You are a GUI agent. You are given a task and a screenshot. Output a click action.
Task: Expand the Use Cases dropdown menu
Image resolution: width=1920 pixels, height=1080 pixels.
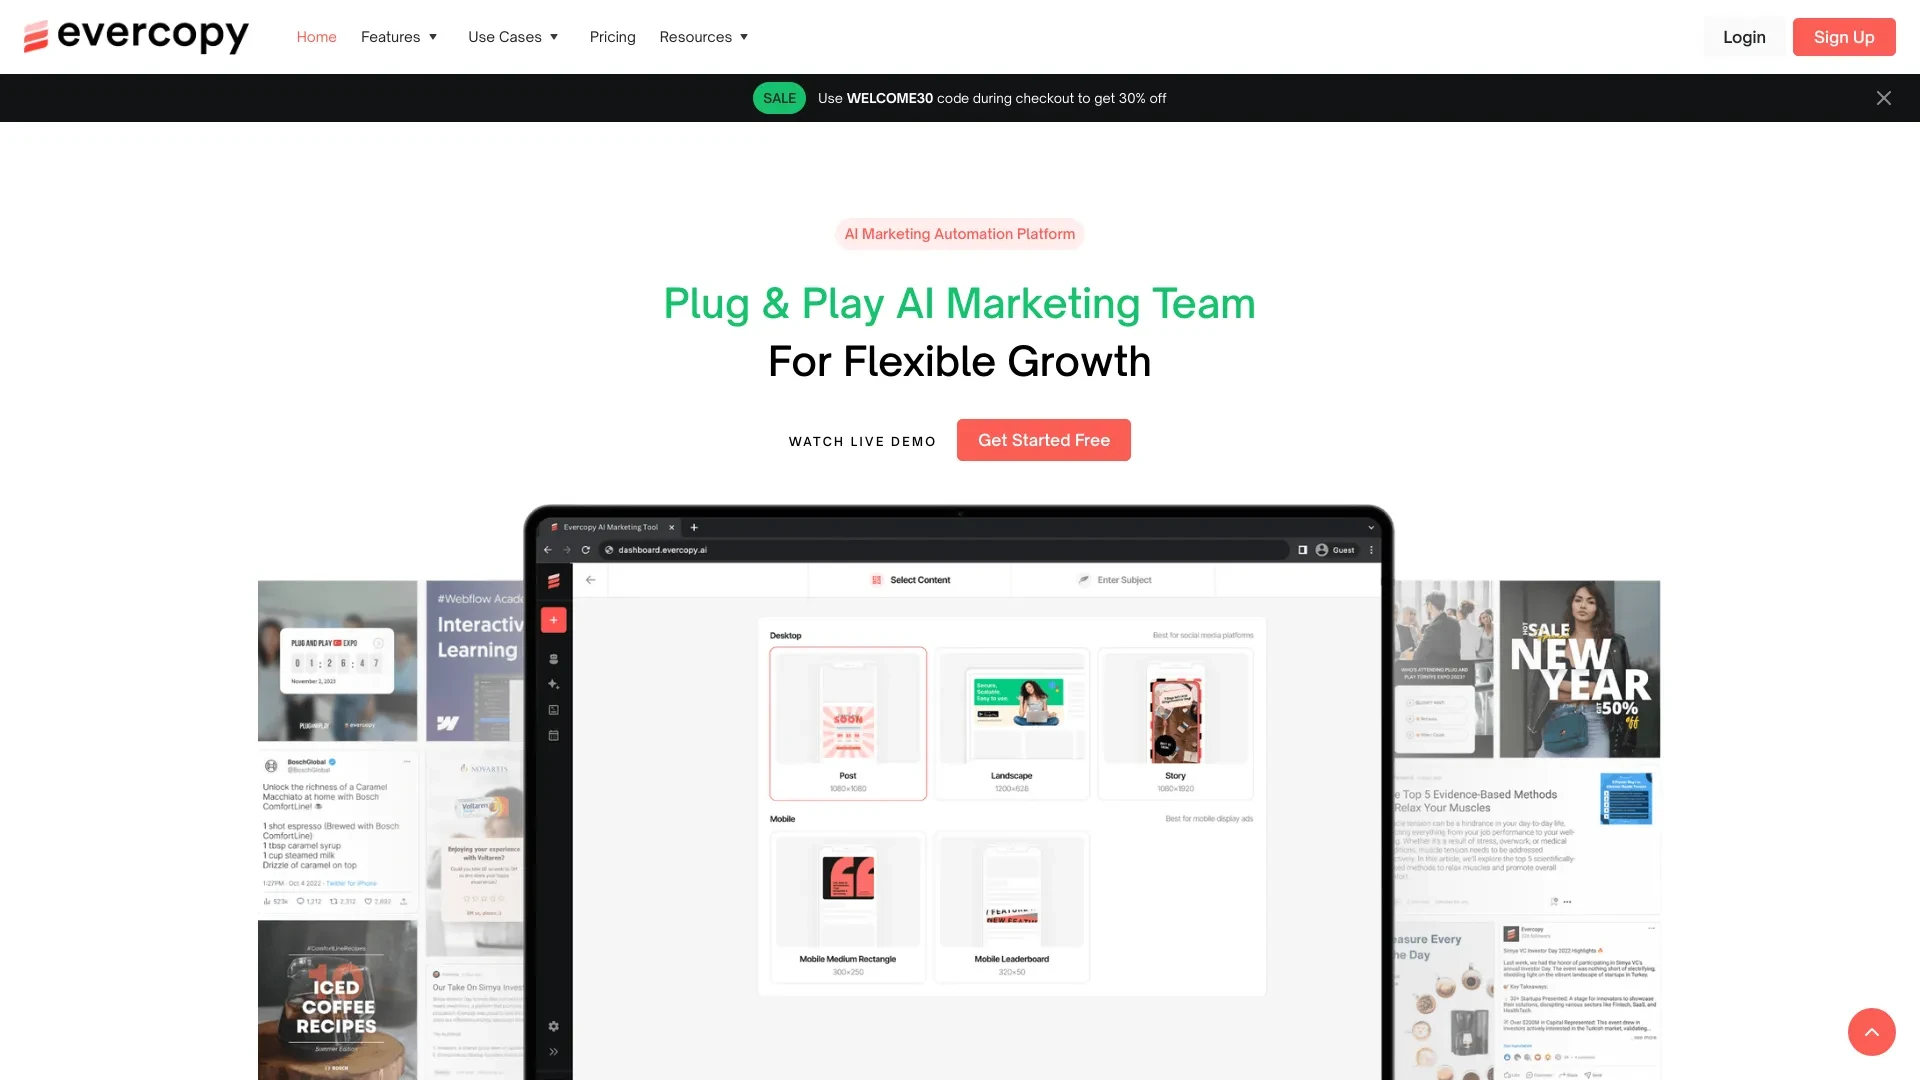coord(514,36)
